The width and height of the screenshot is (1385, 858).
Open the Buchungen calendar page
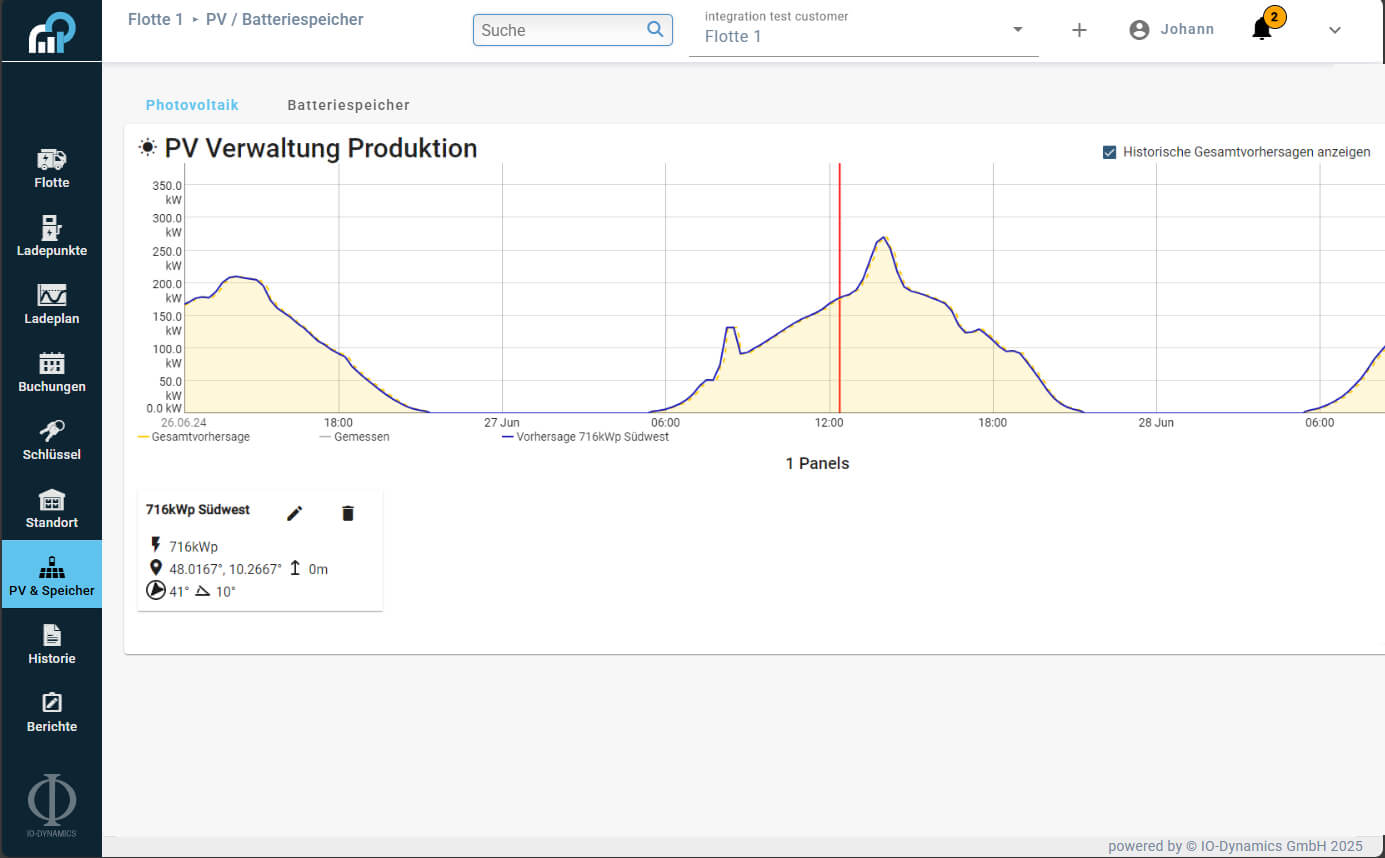pos(51,372)
